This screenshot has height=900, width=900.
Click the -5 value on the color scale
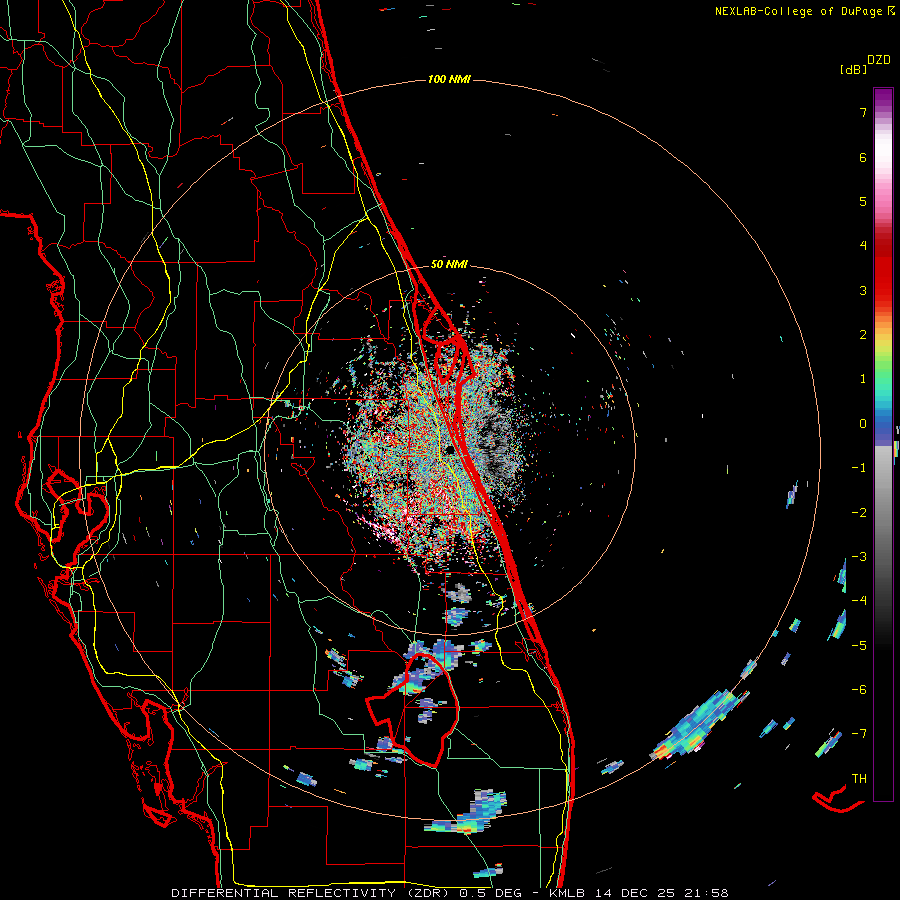859,646
